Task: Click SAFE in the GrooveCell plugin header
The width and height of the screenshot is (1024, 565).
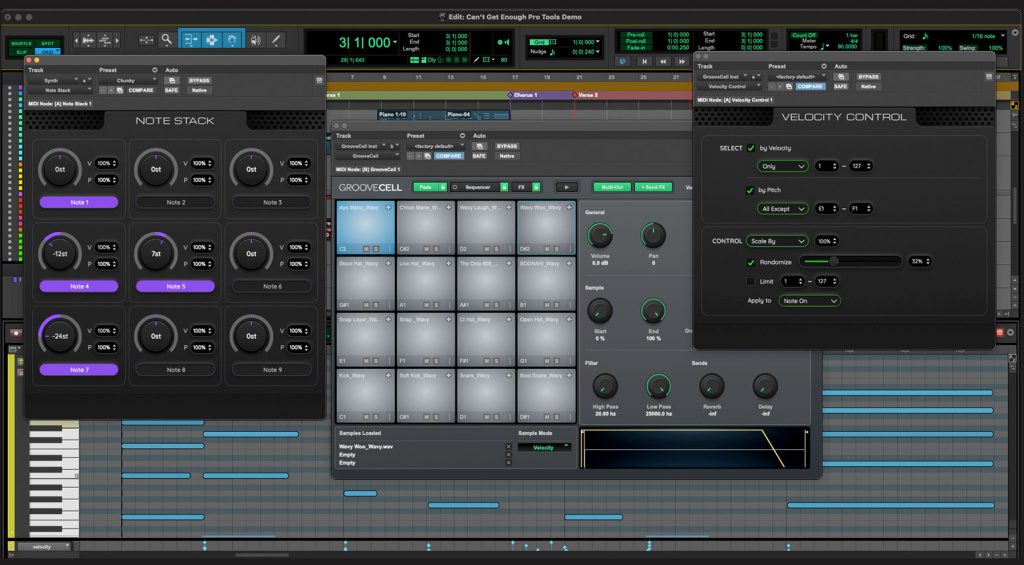Action: [479, 156]
